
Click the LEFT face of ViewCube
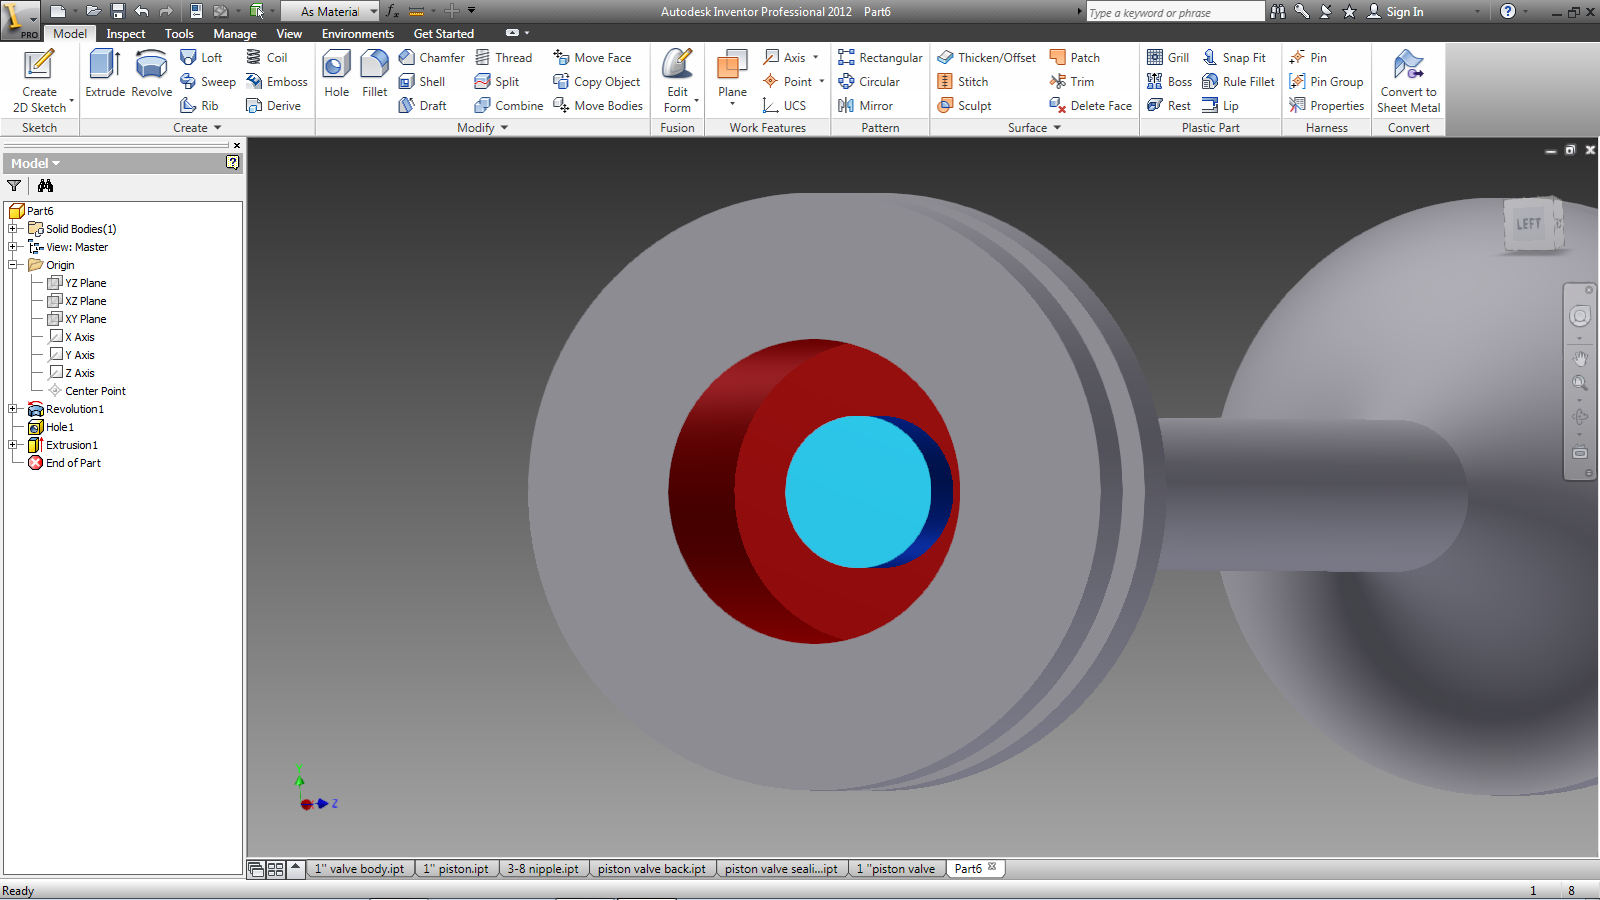coord(1527,224)
